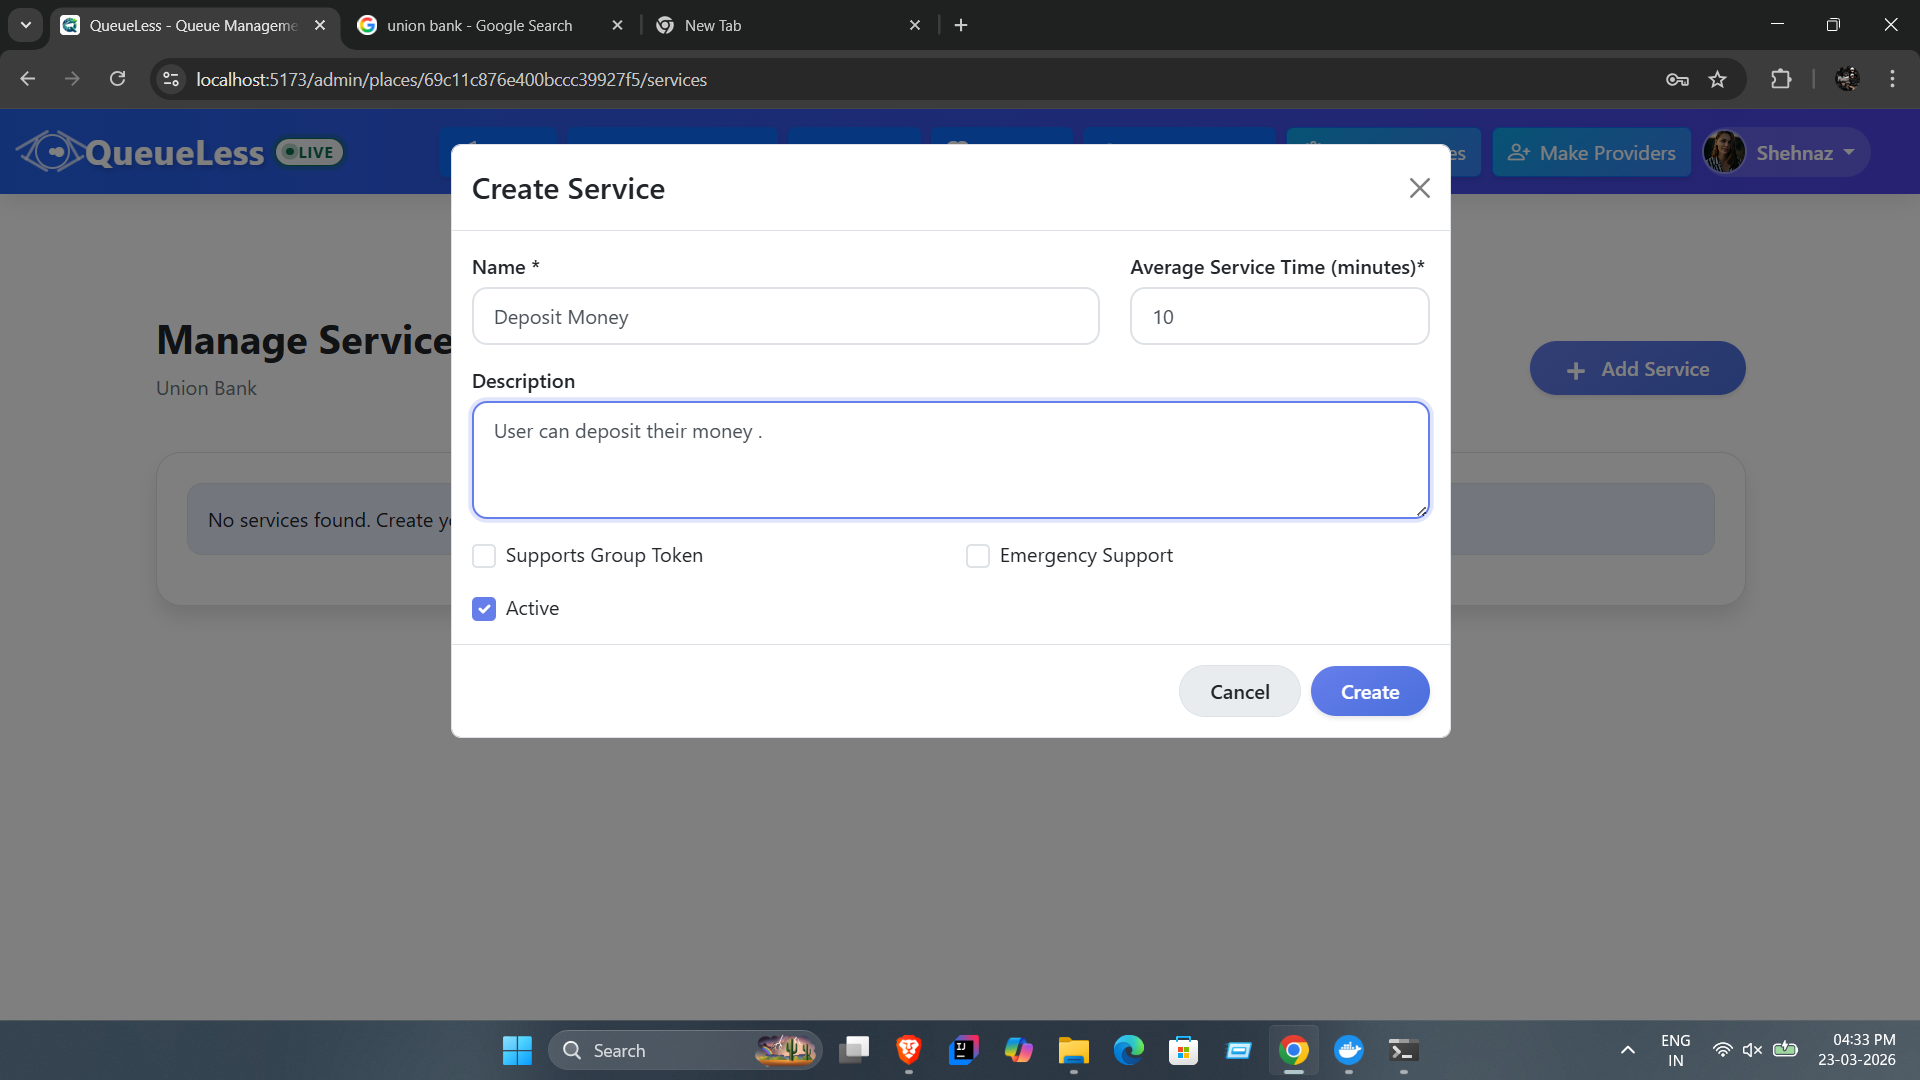
Task: Close the New Tab browser tab
Action: pos(915,25)
